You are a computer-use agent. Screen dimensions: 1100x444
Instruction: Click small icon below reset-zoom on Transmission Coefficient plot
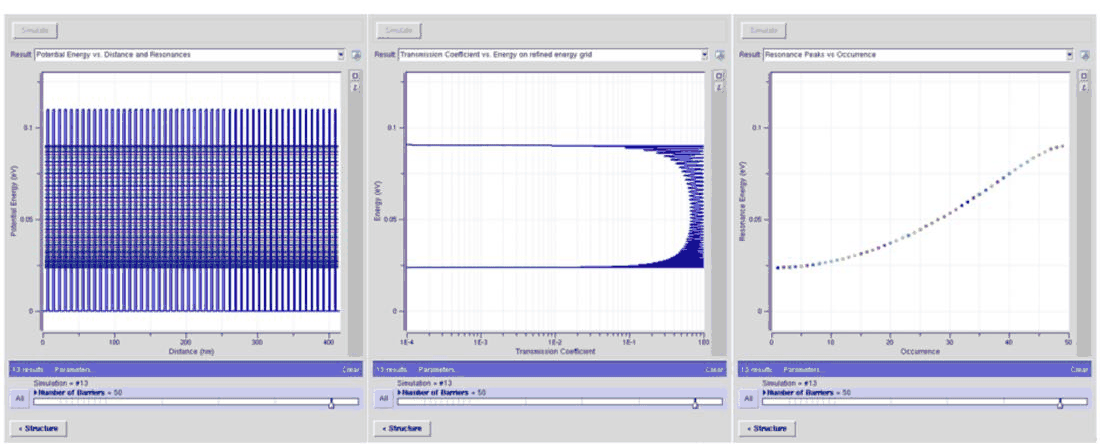point(718,87)
